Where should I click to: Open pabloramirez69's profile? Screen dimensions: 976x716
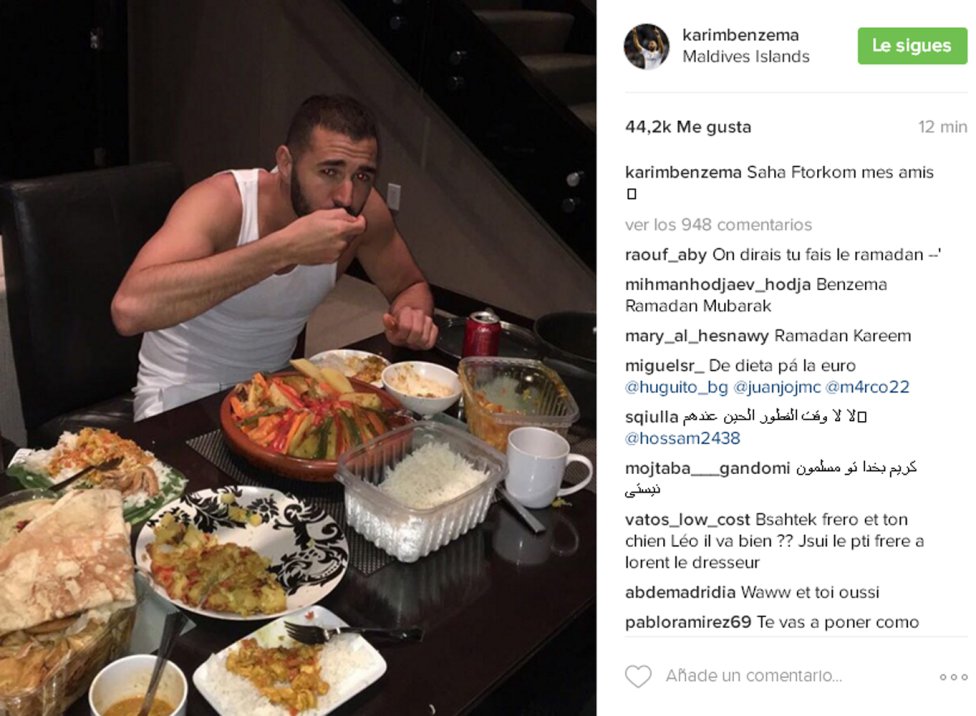pos(688,623)
